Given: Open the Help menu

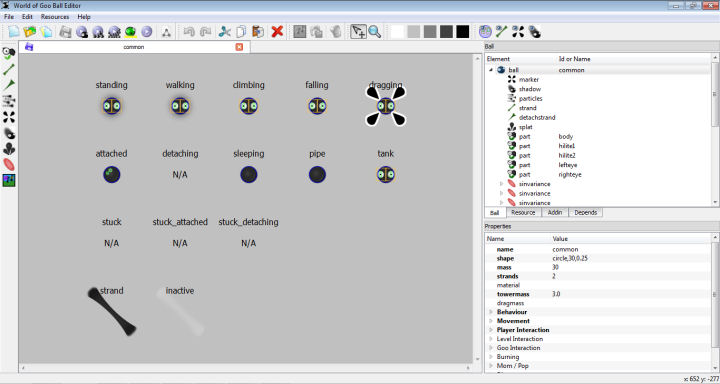Looking at the screenshot, I should point(84,17).
